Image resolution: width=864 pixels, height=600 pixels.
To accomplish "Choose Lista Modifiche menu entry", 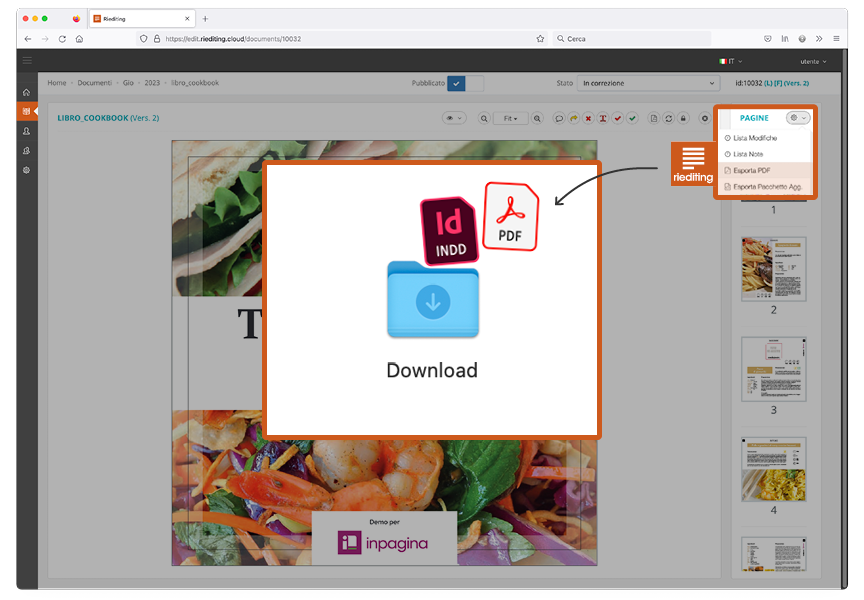I will pos(754,137).
